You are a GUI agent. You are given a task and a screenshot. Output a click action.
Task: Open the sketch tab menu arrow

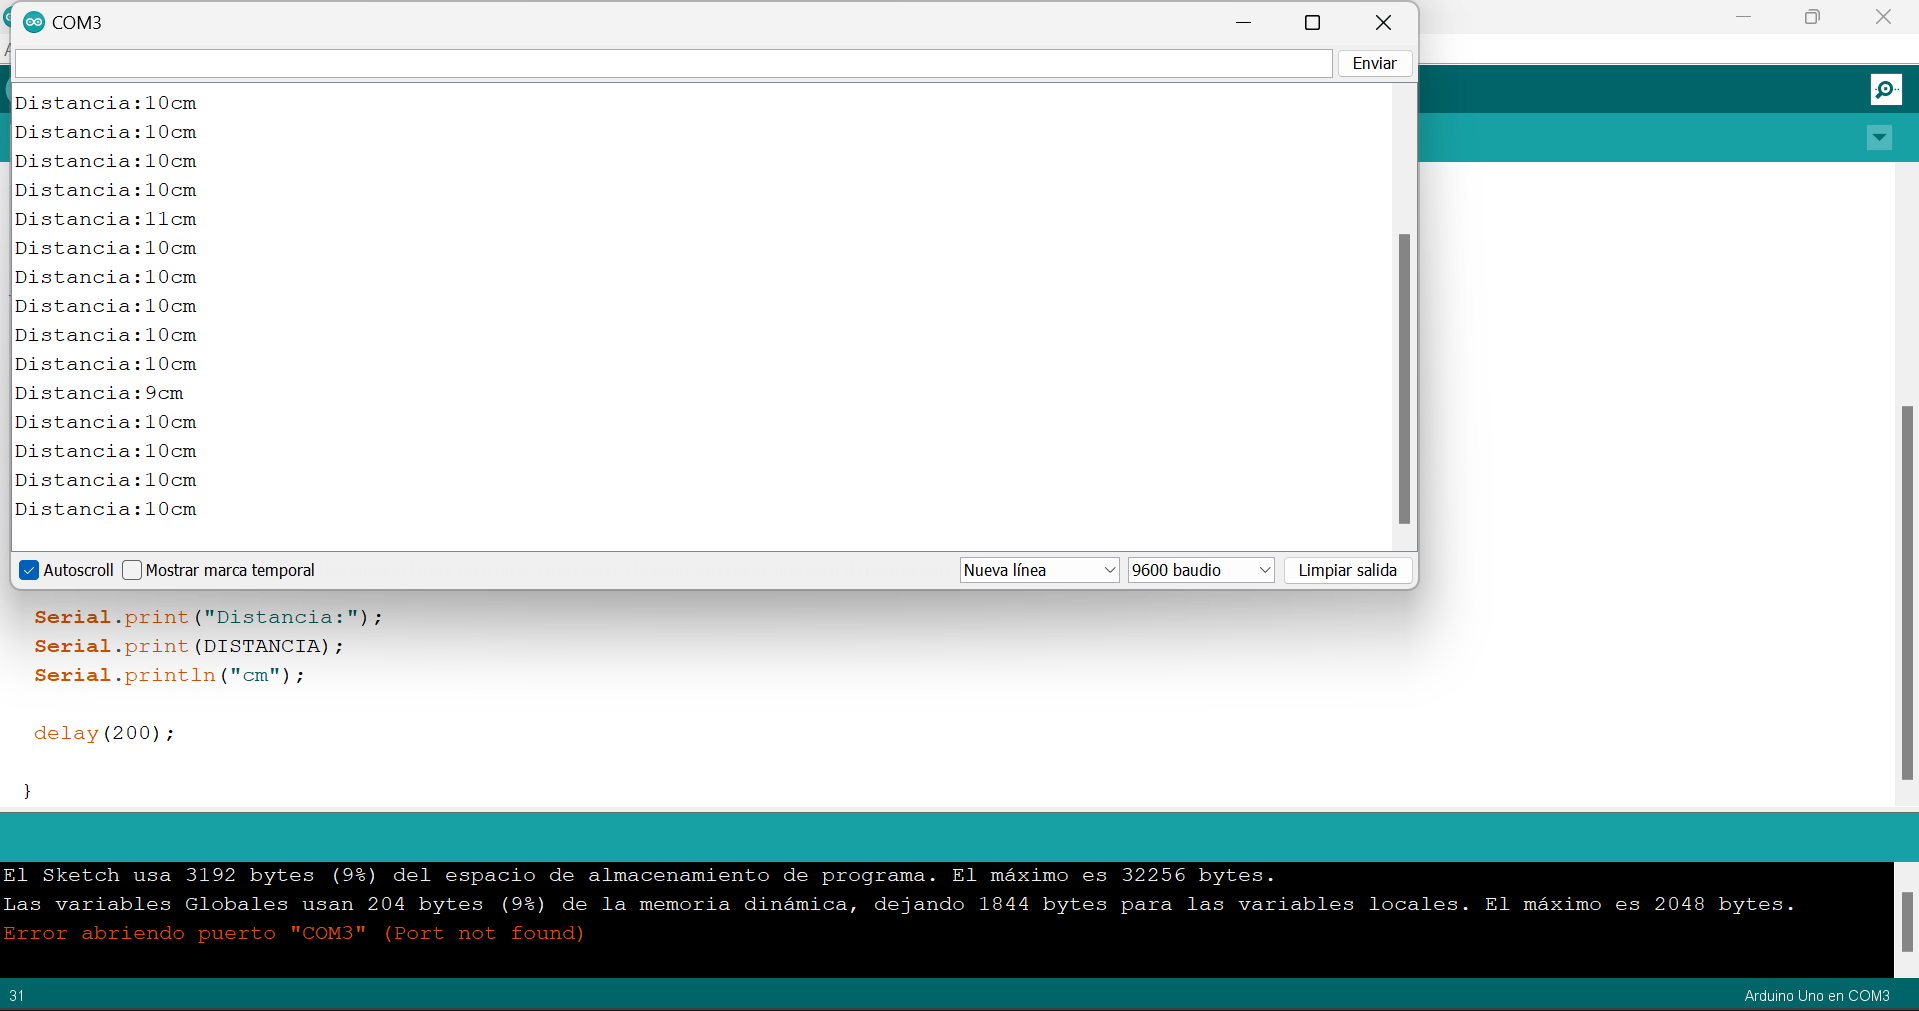point(1879,138)
